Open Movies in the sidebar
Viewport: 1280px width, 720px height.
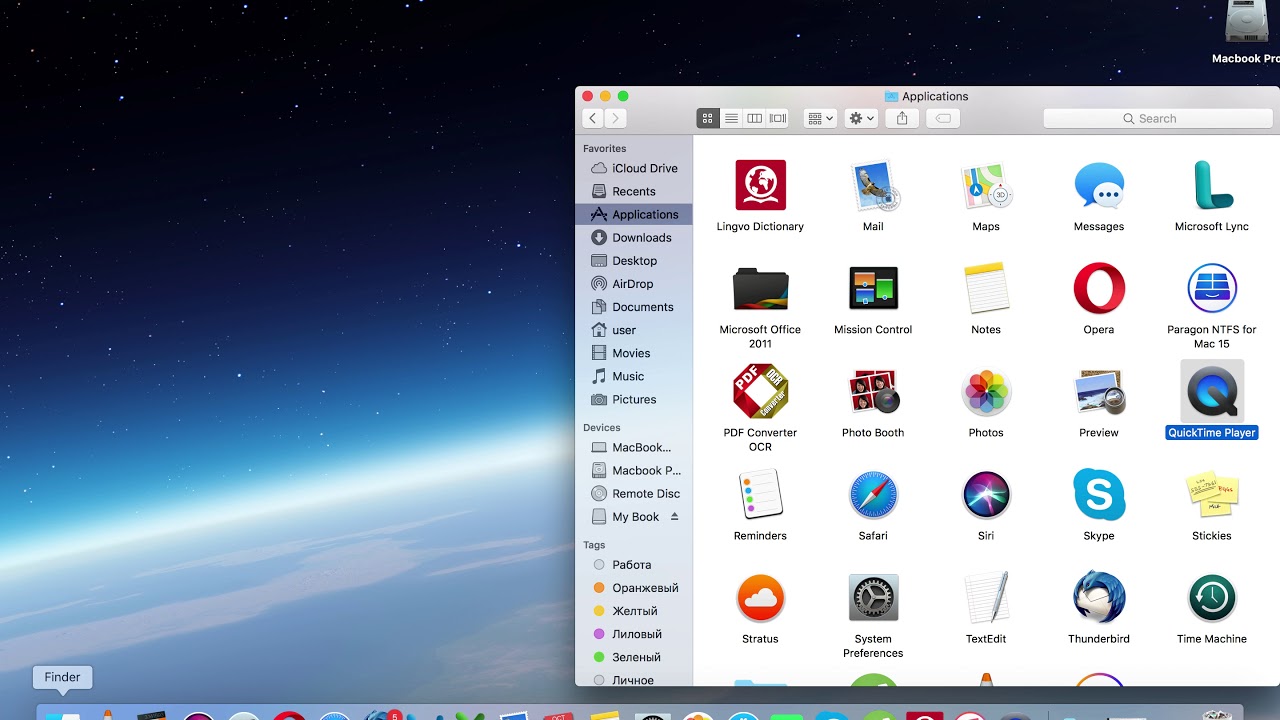click(634, 352)
